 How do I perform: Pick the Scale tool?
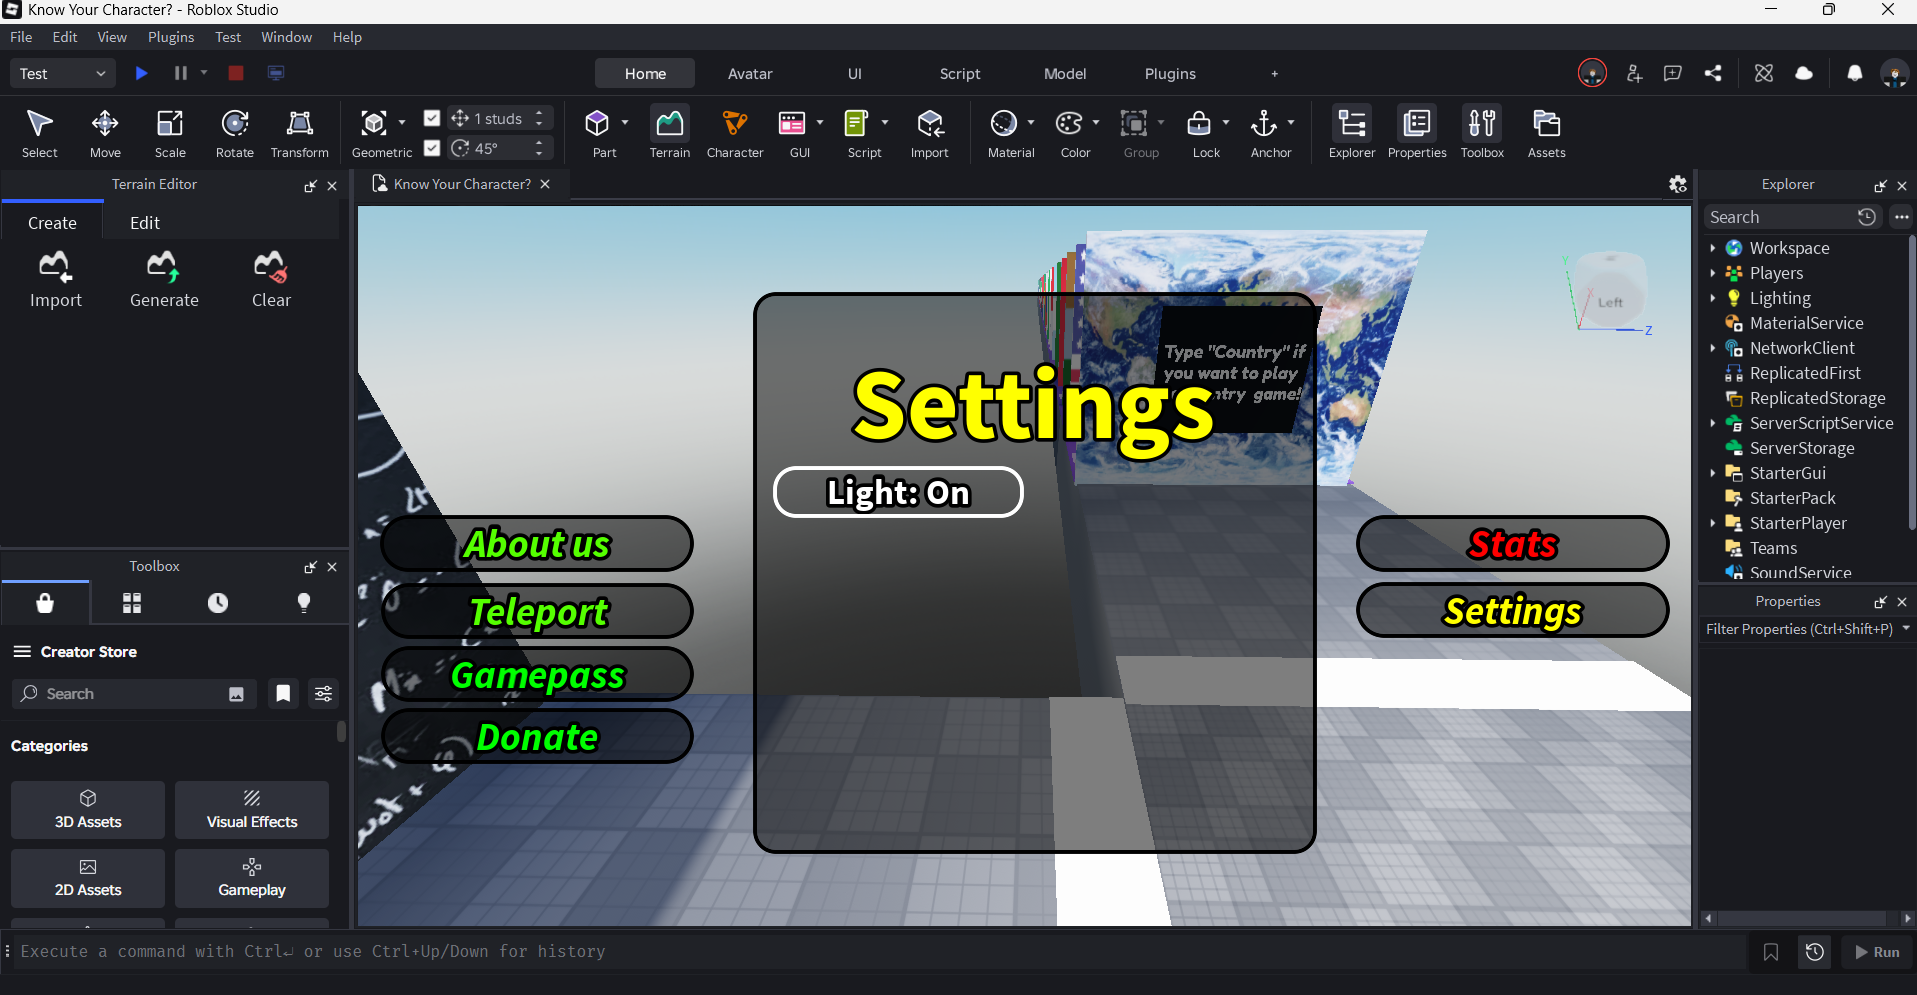pyautogui.click(x=170, y=133)
